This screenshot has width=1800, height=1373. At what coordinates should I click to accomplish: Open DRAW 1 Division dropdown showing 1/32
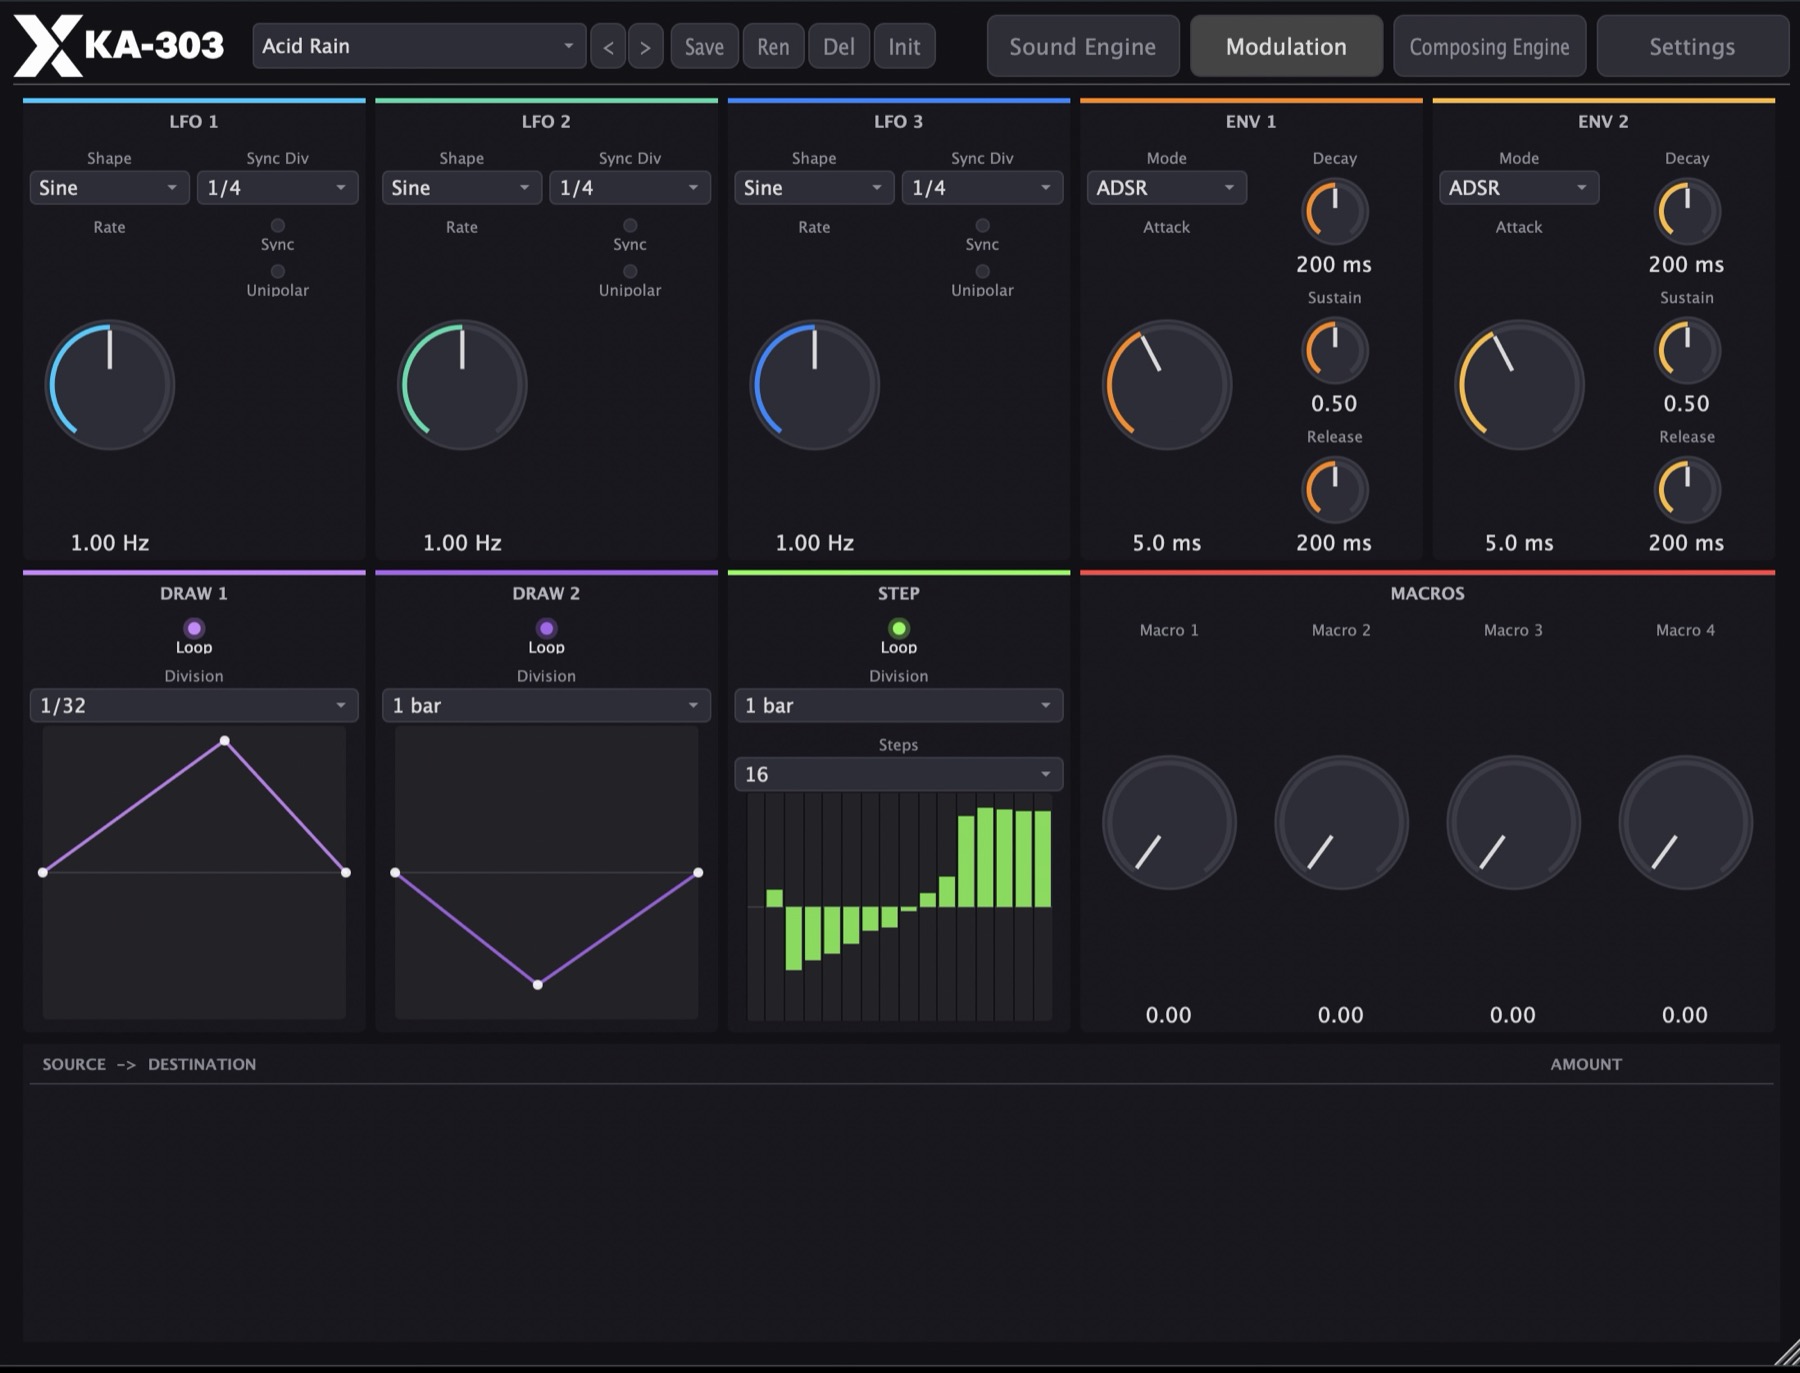pyautogui.click(x=194, y=705)
